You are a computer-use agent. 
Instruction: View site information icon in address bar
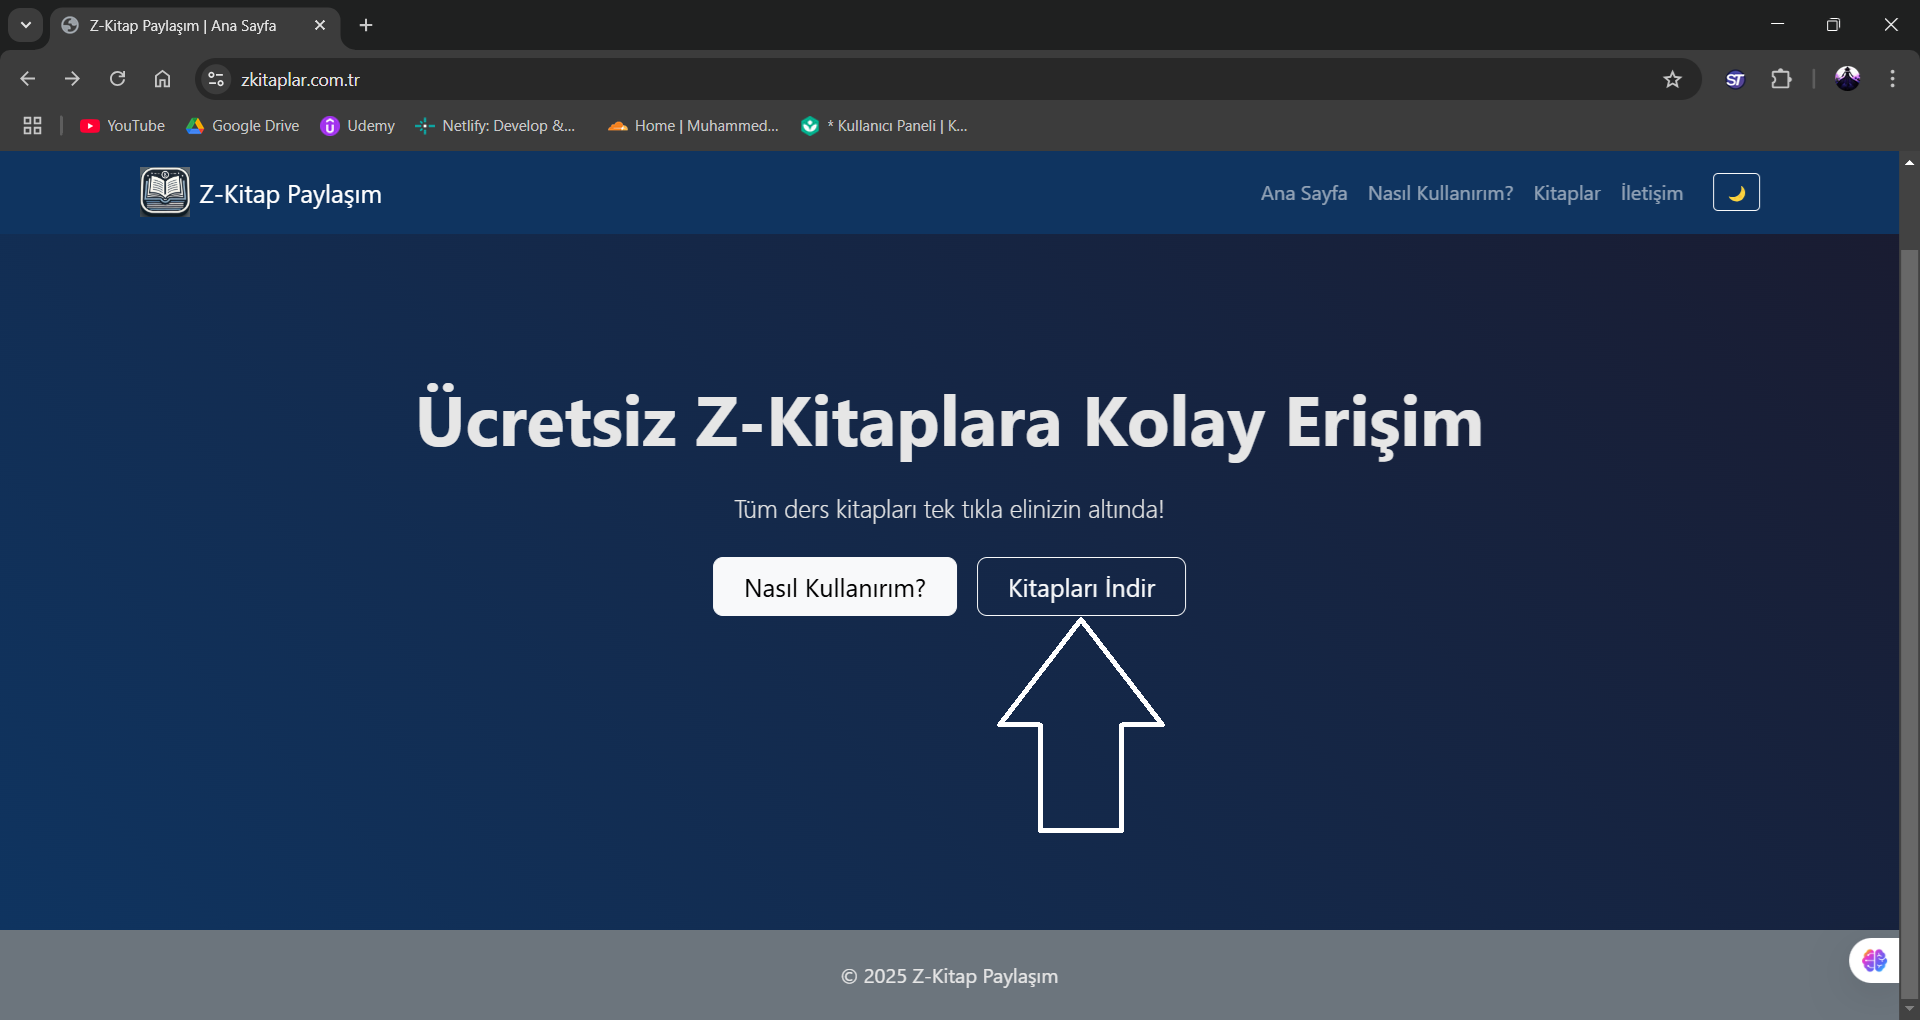click(x=215, y=79)
